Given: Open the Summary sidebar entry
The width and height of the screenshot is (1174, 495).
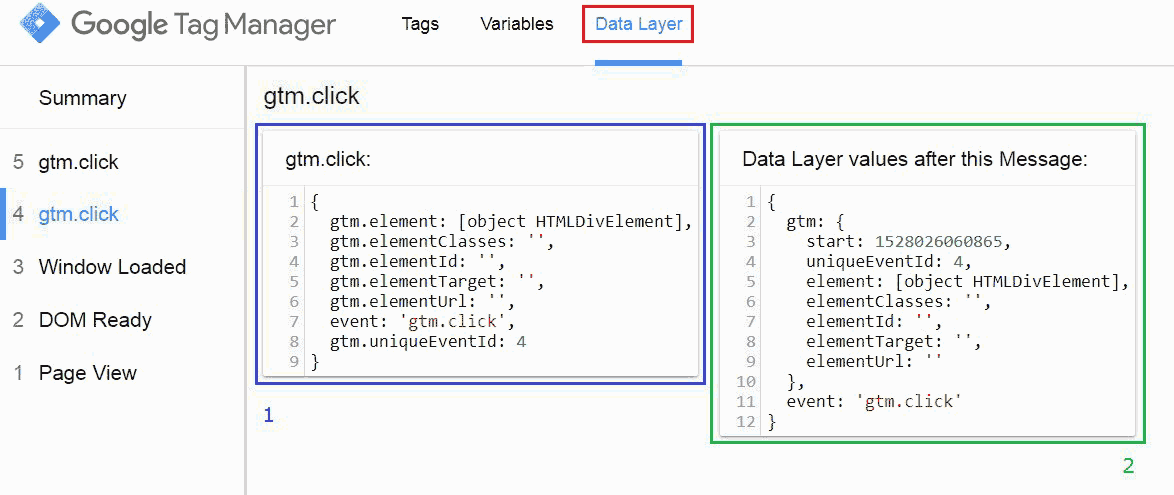Looking at the screenshot, I should click(x=82, y=98).
